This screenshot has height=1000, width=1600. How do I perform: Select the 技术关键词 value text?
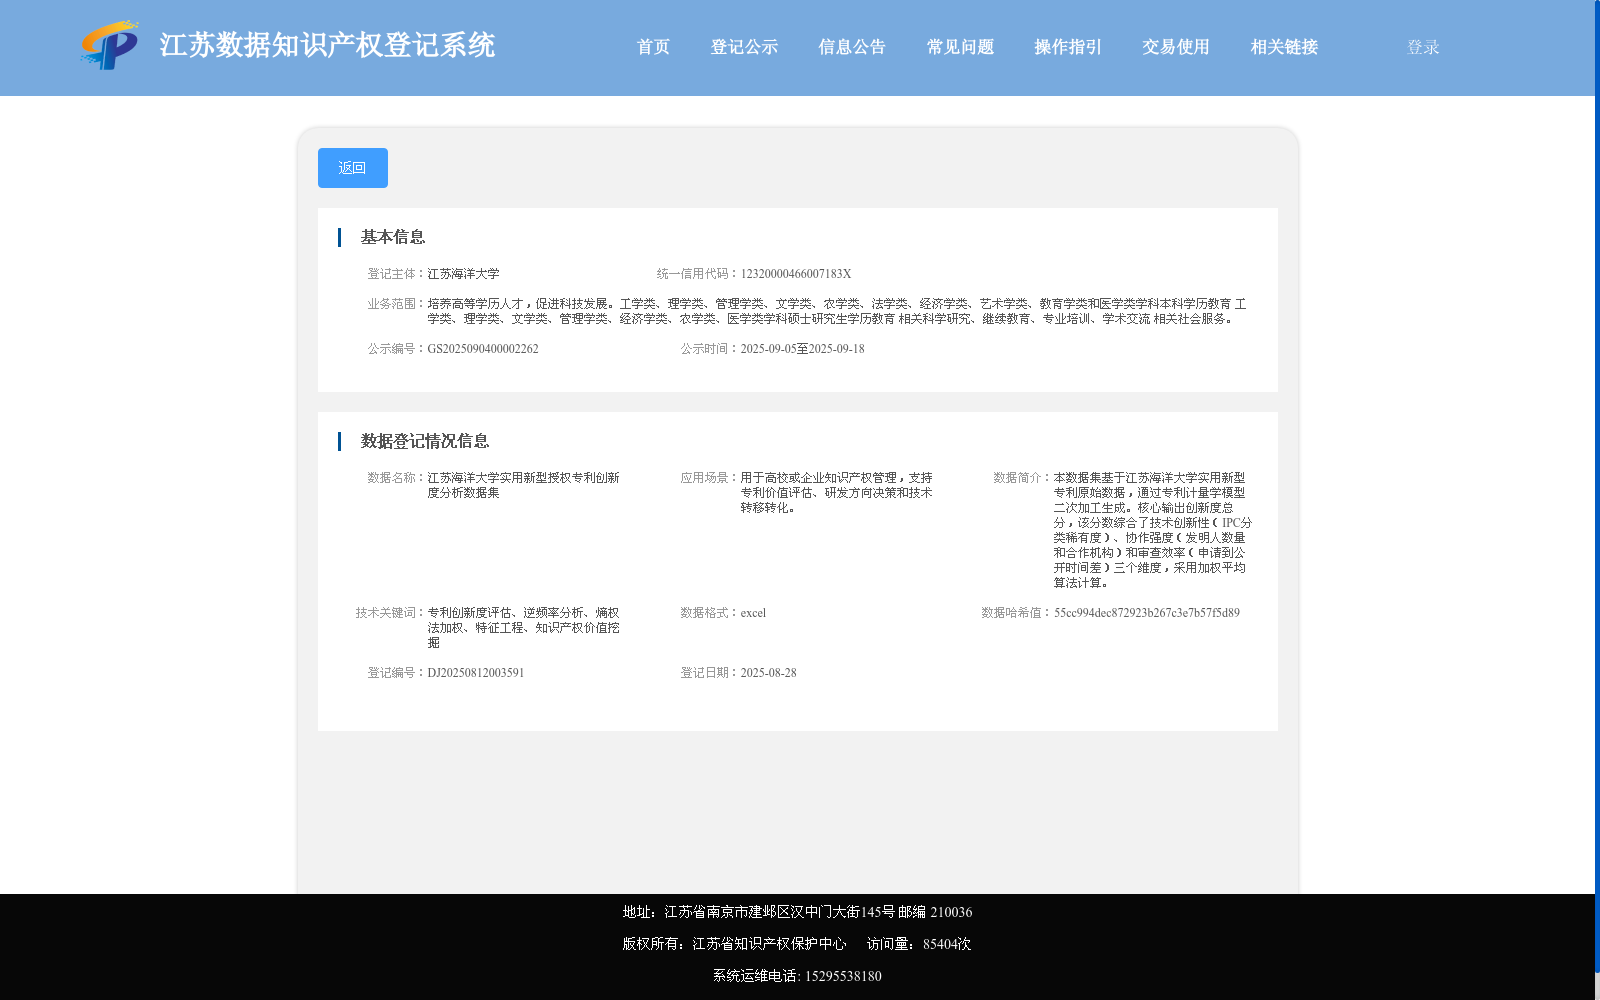(x=524, y=628)
